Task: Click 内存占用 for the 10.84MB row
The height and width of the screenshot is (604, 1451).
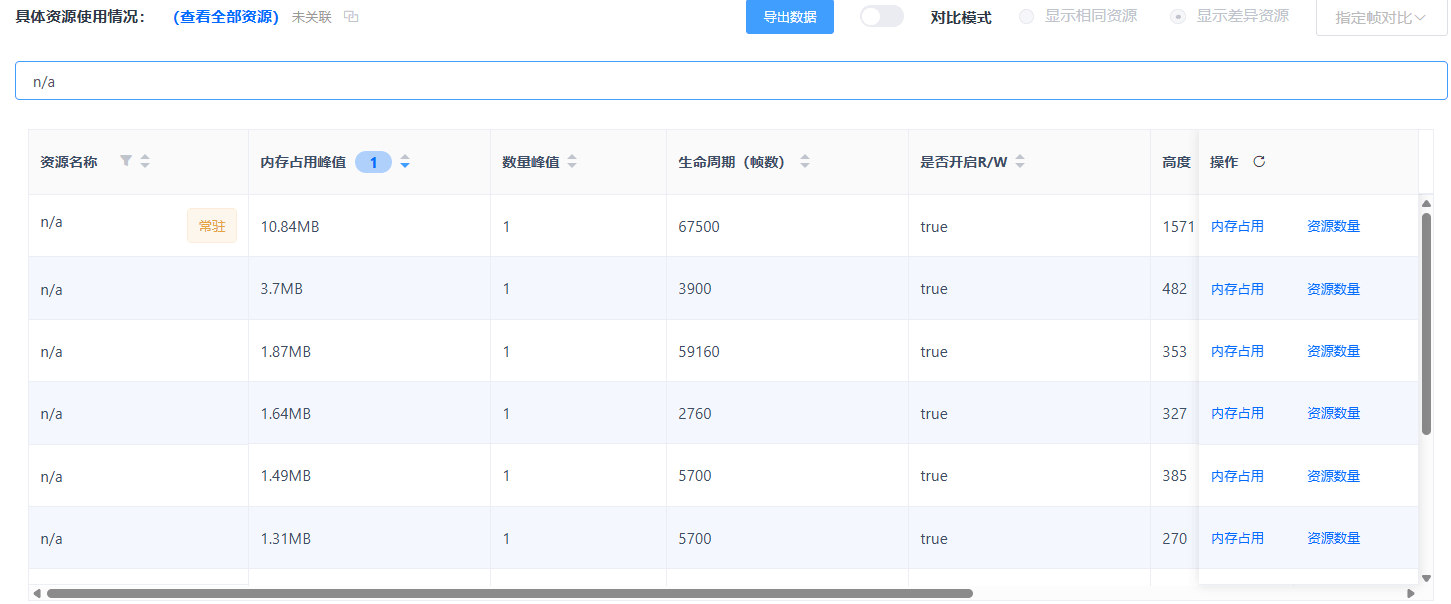Action: pos(1237,226)
